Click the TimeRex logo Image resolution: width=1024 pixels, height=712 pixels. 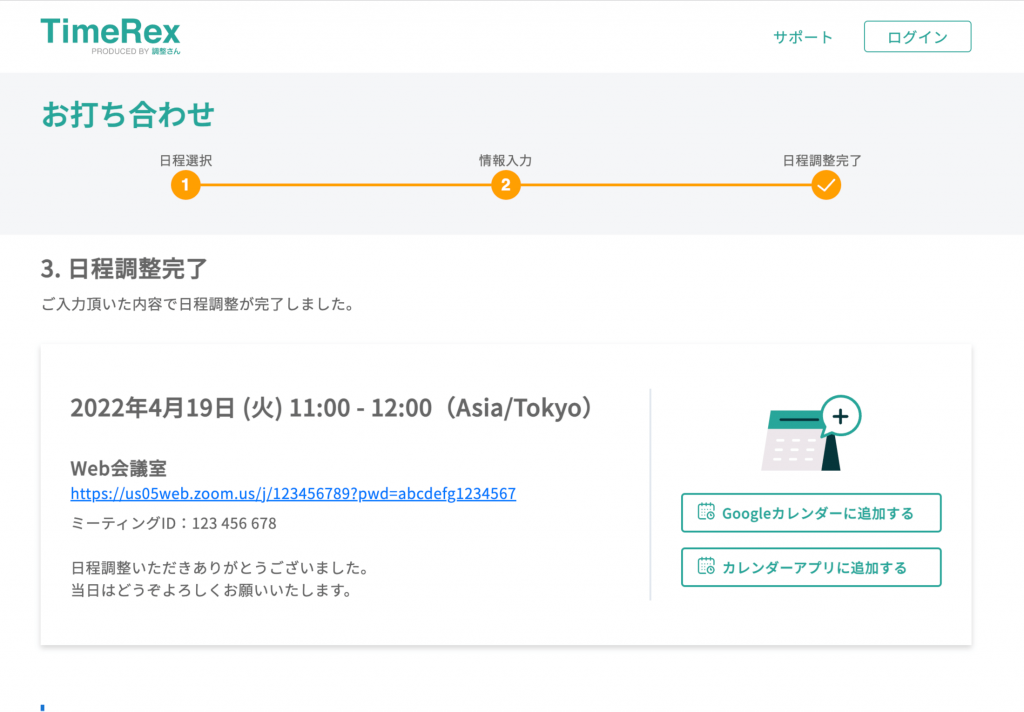110,34
